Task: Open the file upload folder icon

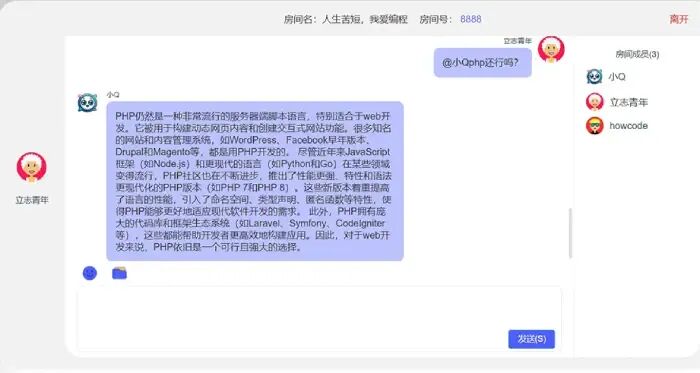Action: [119, 273]
